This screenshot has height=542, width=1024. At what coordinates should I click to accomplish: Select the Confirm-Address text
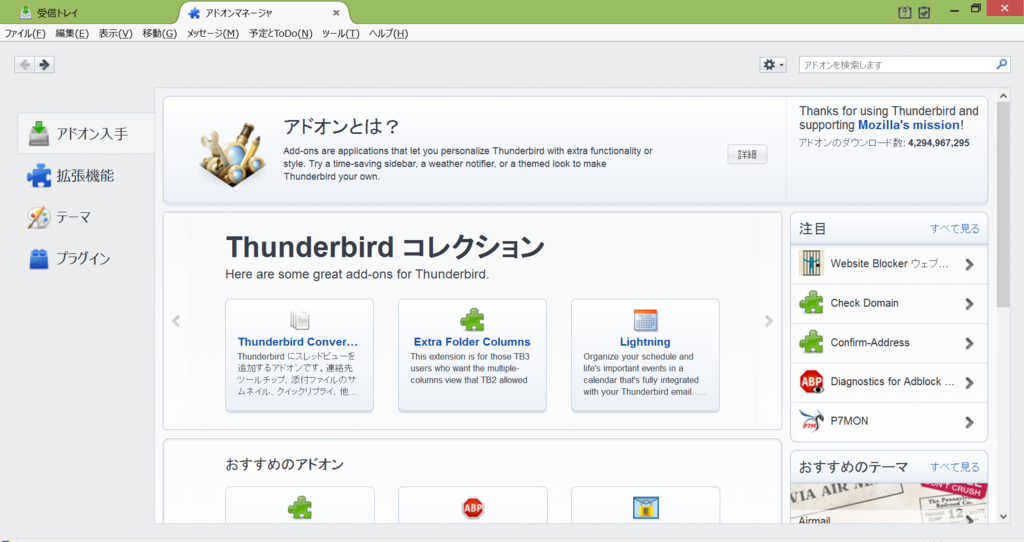[x=869, y=342]
